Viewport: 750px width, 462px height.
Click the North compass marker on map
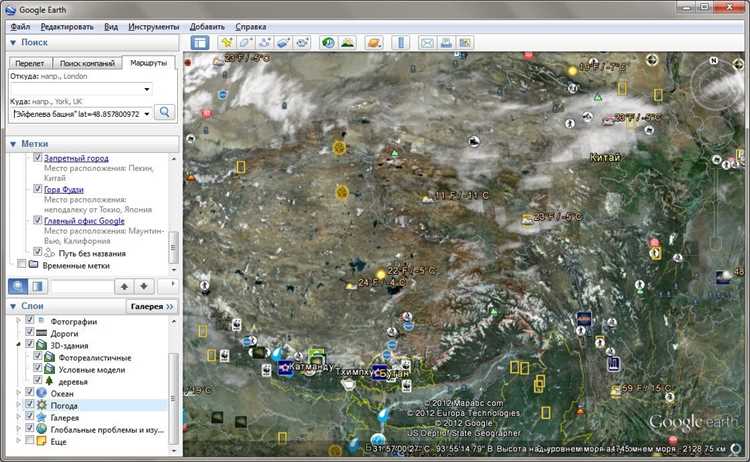[714, 61]
